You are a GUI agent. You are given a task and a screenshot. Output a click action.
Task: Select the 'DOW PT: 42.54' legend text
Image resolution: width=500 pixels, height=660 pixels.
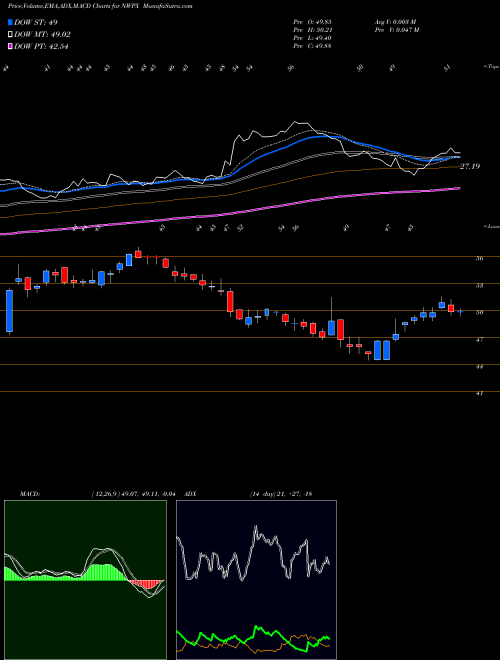(x=41, y=46)
